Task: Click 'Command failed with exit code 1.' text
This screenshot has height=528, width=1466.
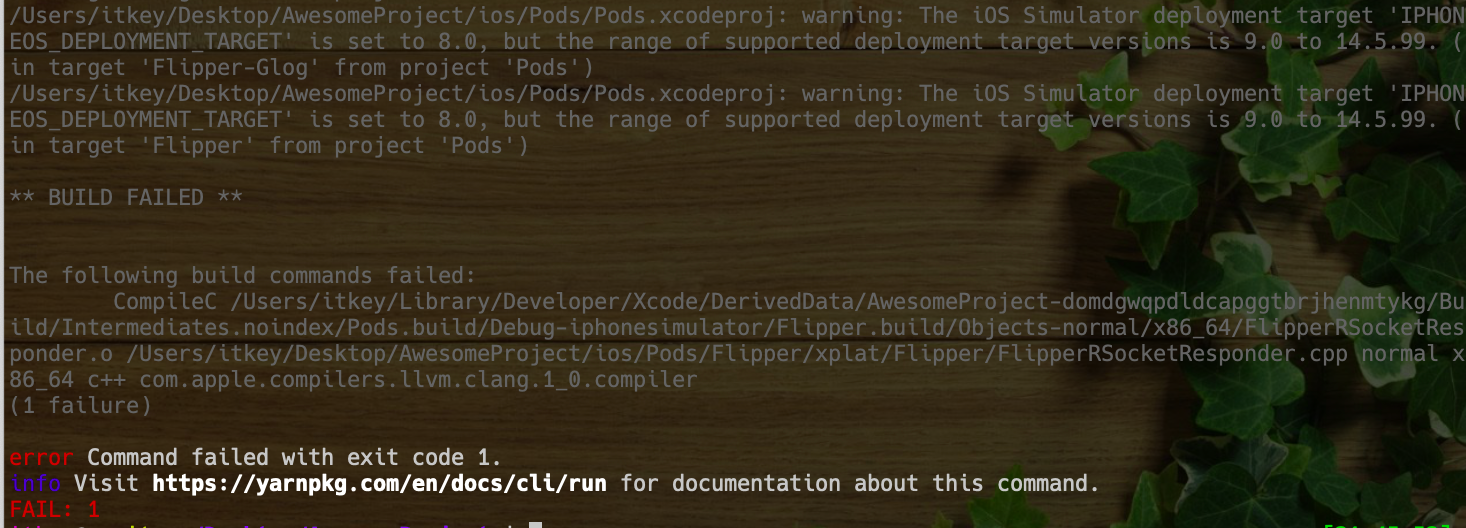Action: [295, 458]
